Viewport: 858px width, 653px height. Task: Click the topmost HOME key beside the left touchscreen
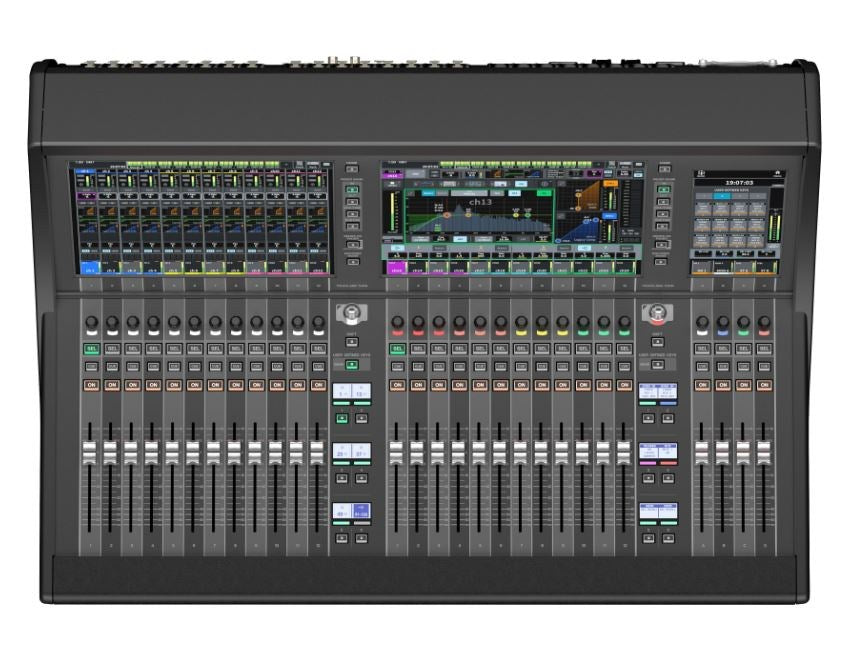point(352,170)
